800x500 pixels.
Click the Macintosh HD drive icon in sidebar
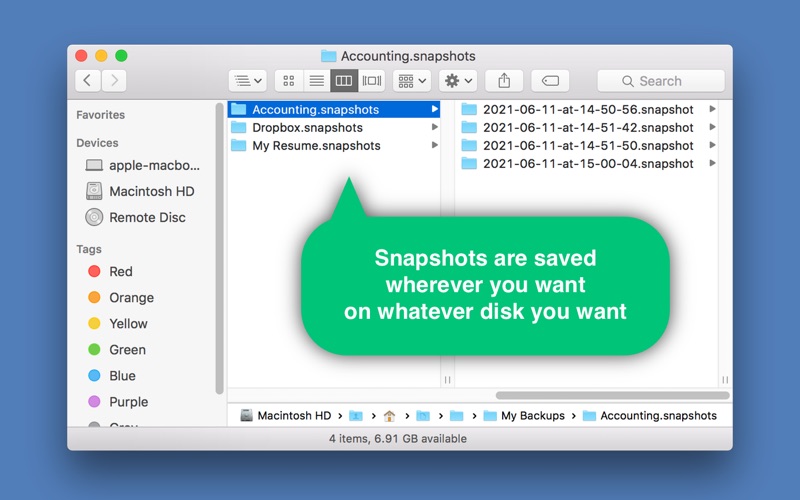(94, 191)
